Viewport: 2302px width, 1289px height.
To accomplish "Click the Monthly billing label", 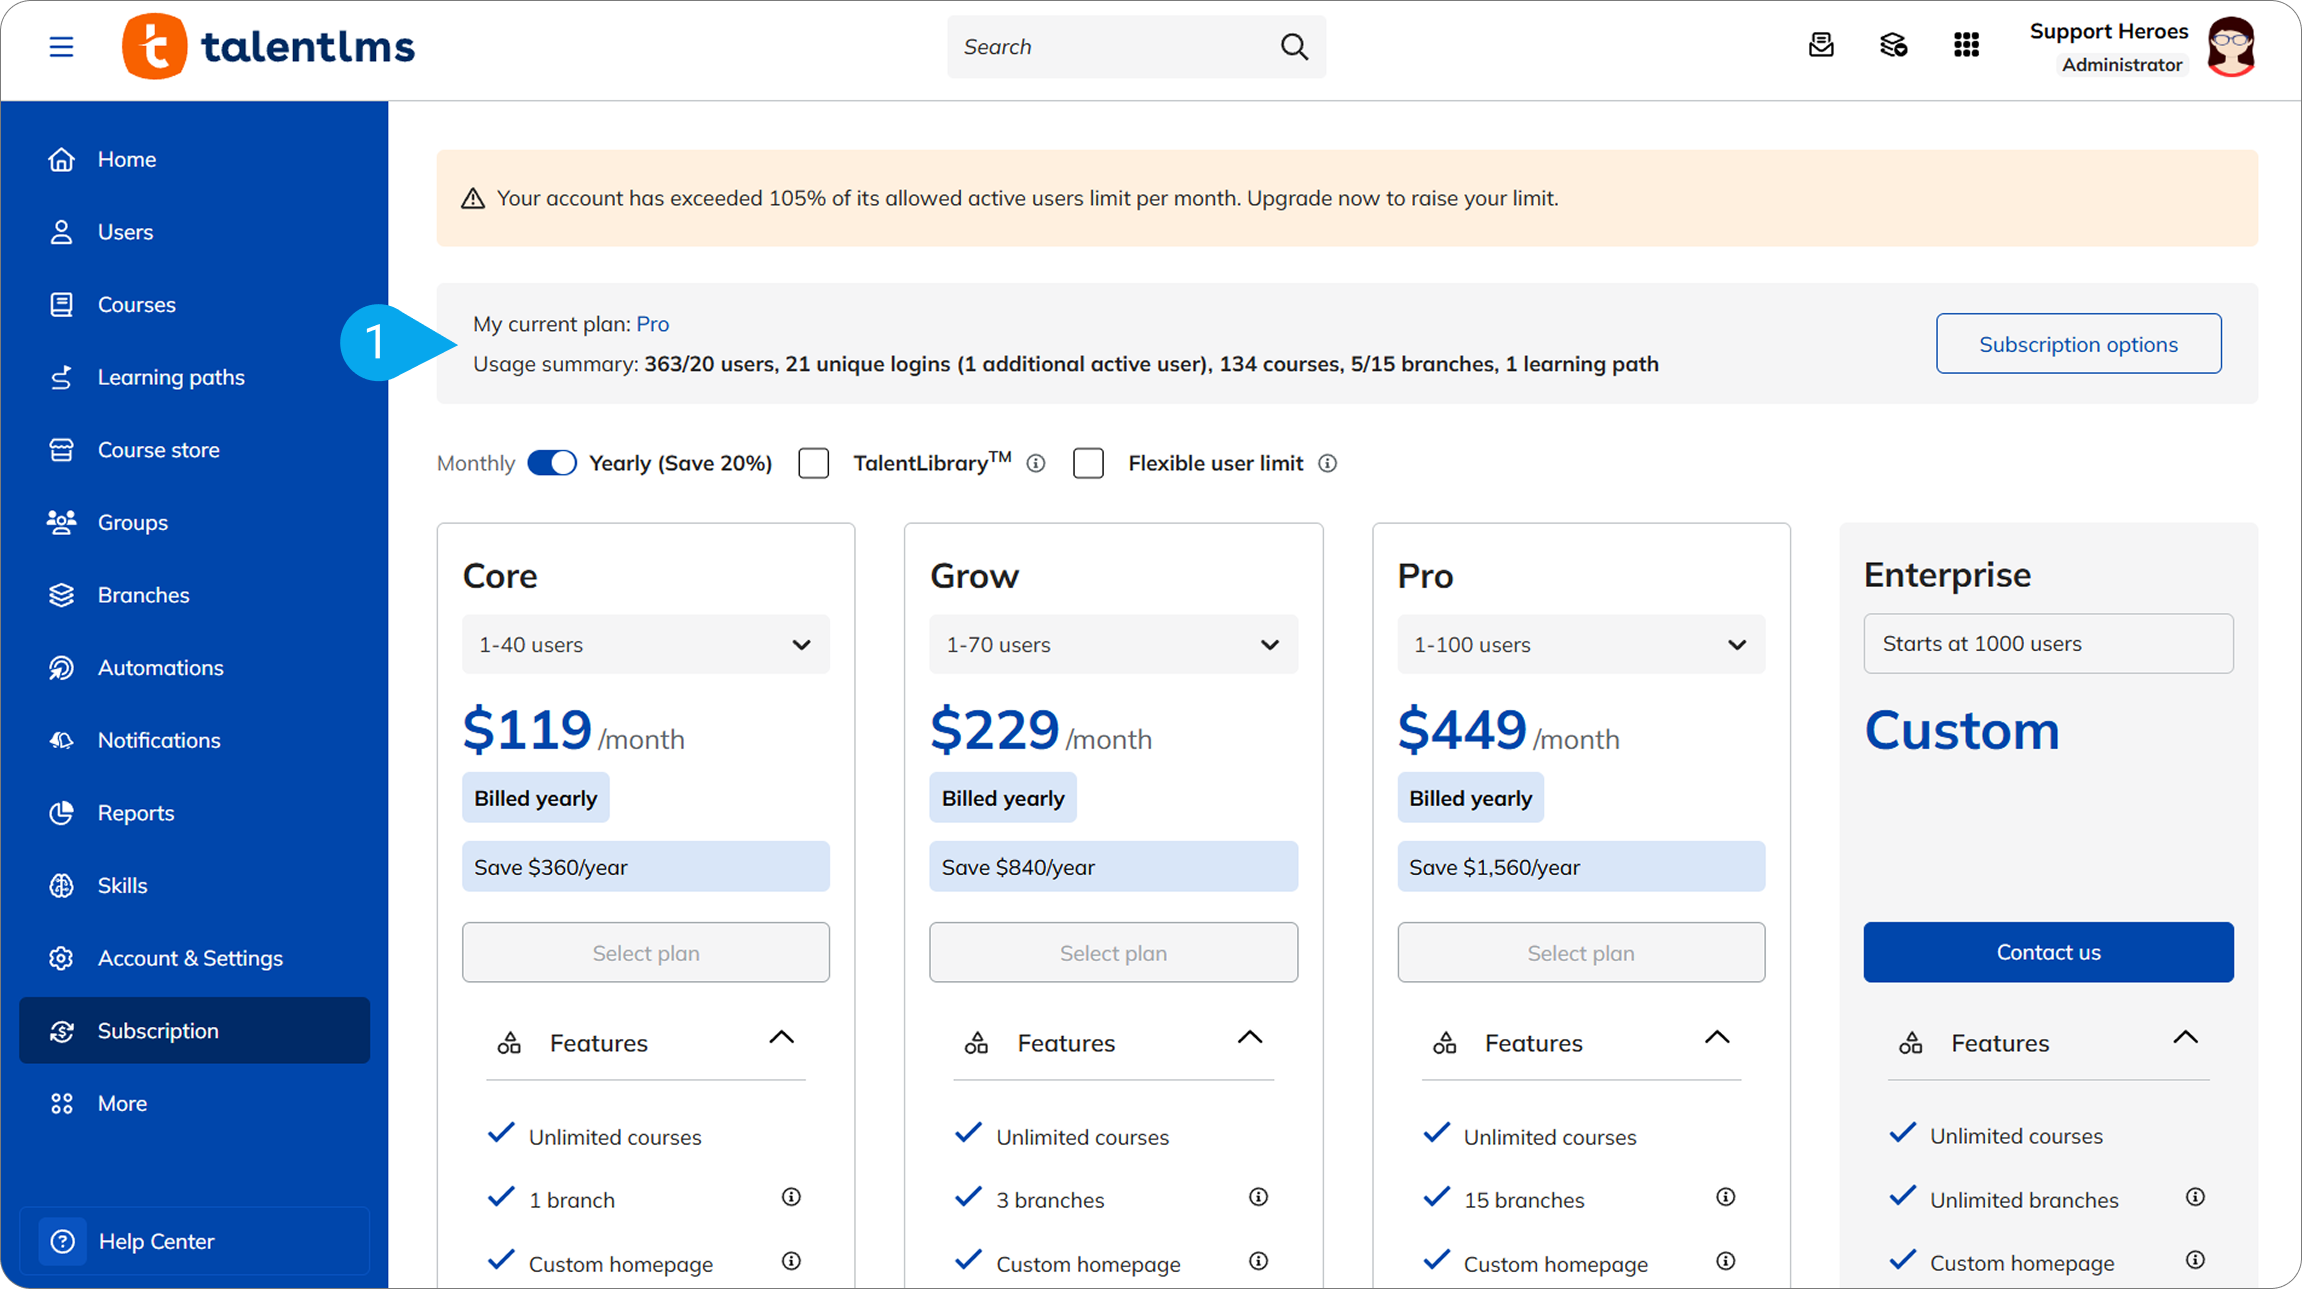I will (475, 463).
